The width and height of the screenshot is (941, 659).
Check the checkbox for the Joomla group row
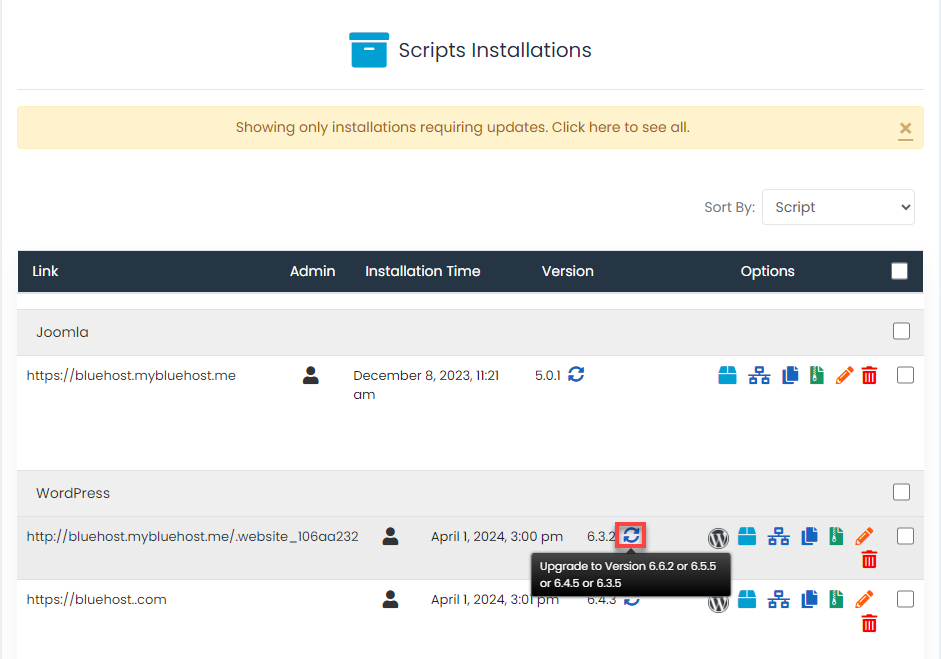point(901,331)
